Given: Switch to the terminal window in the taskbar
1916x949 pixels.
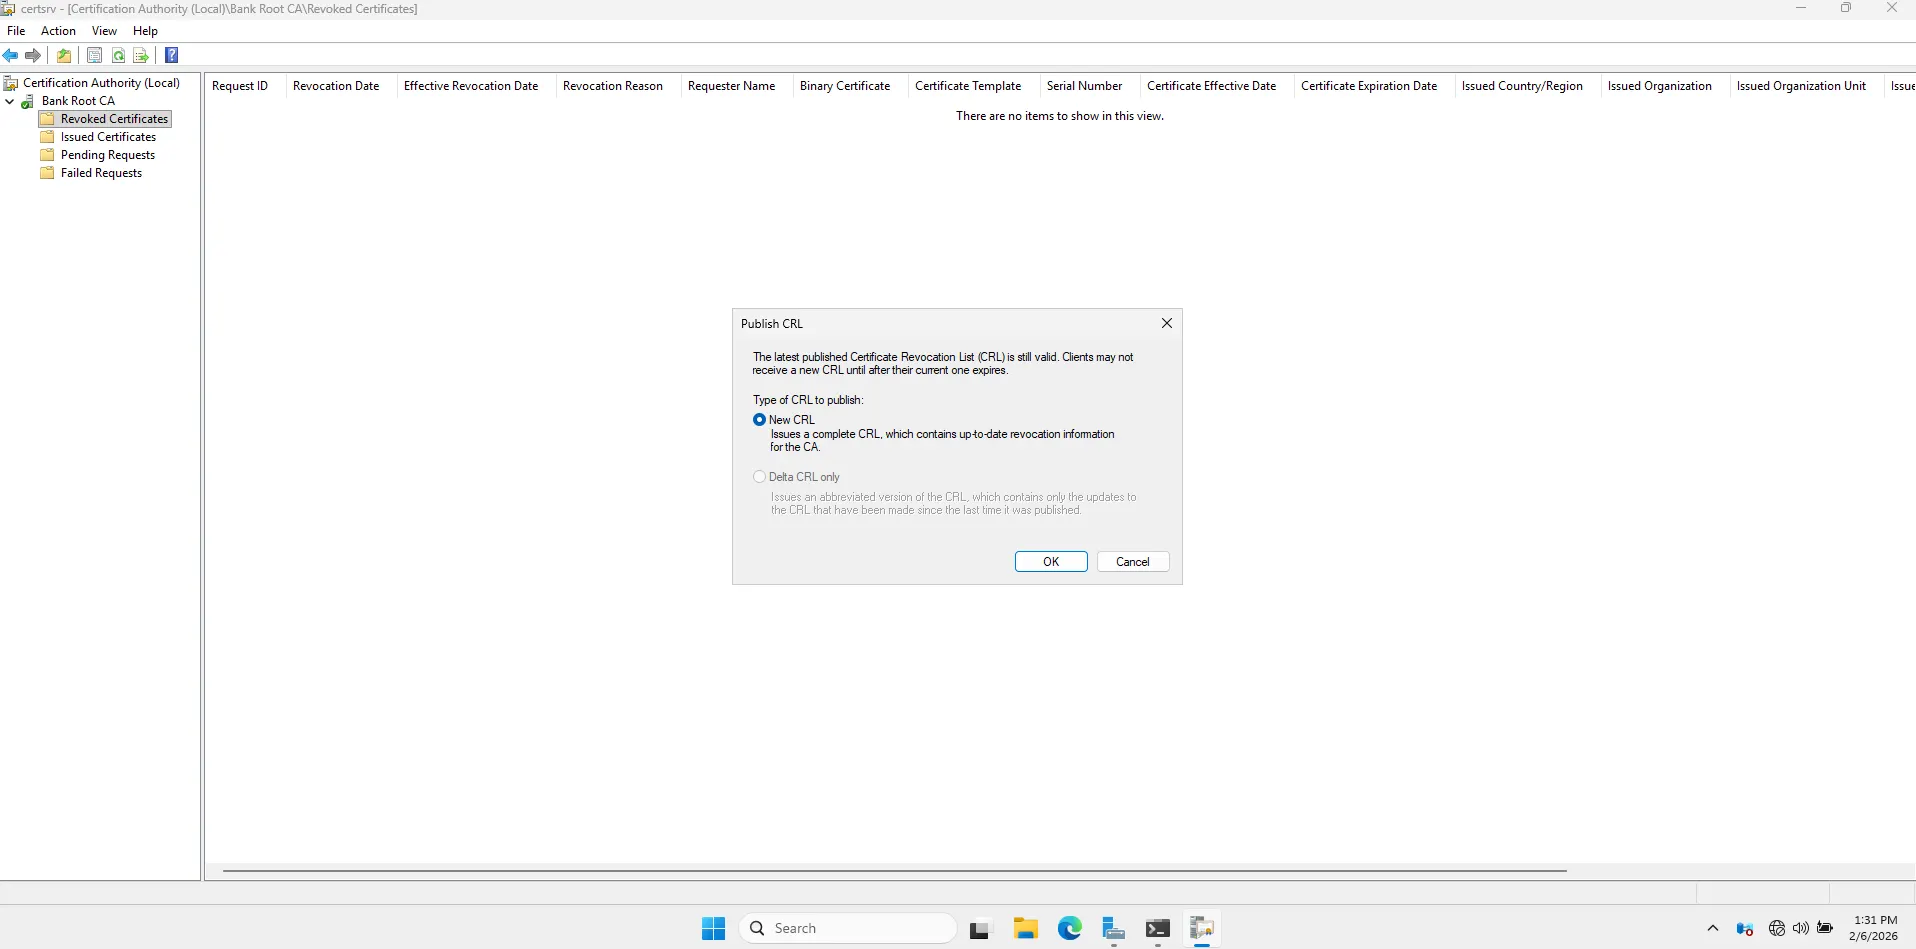Looking at the screenshot, I should click(x=1158, y=929).
